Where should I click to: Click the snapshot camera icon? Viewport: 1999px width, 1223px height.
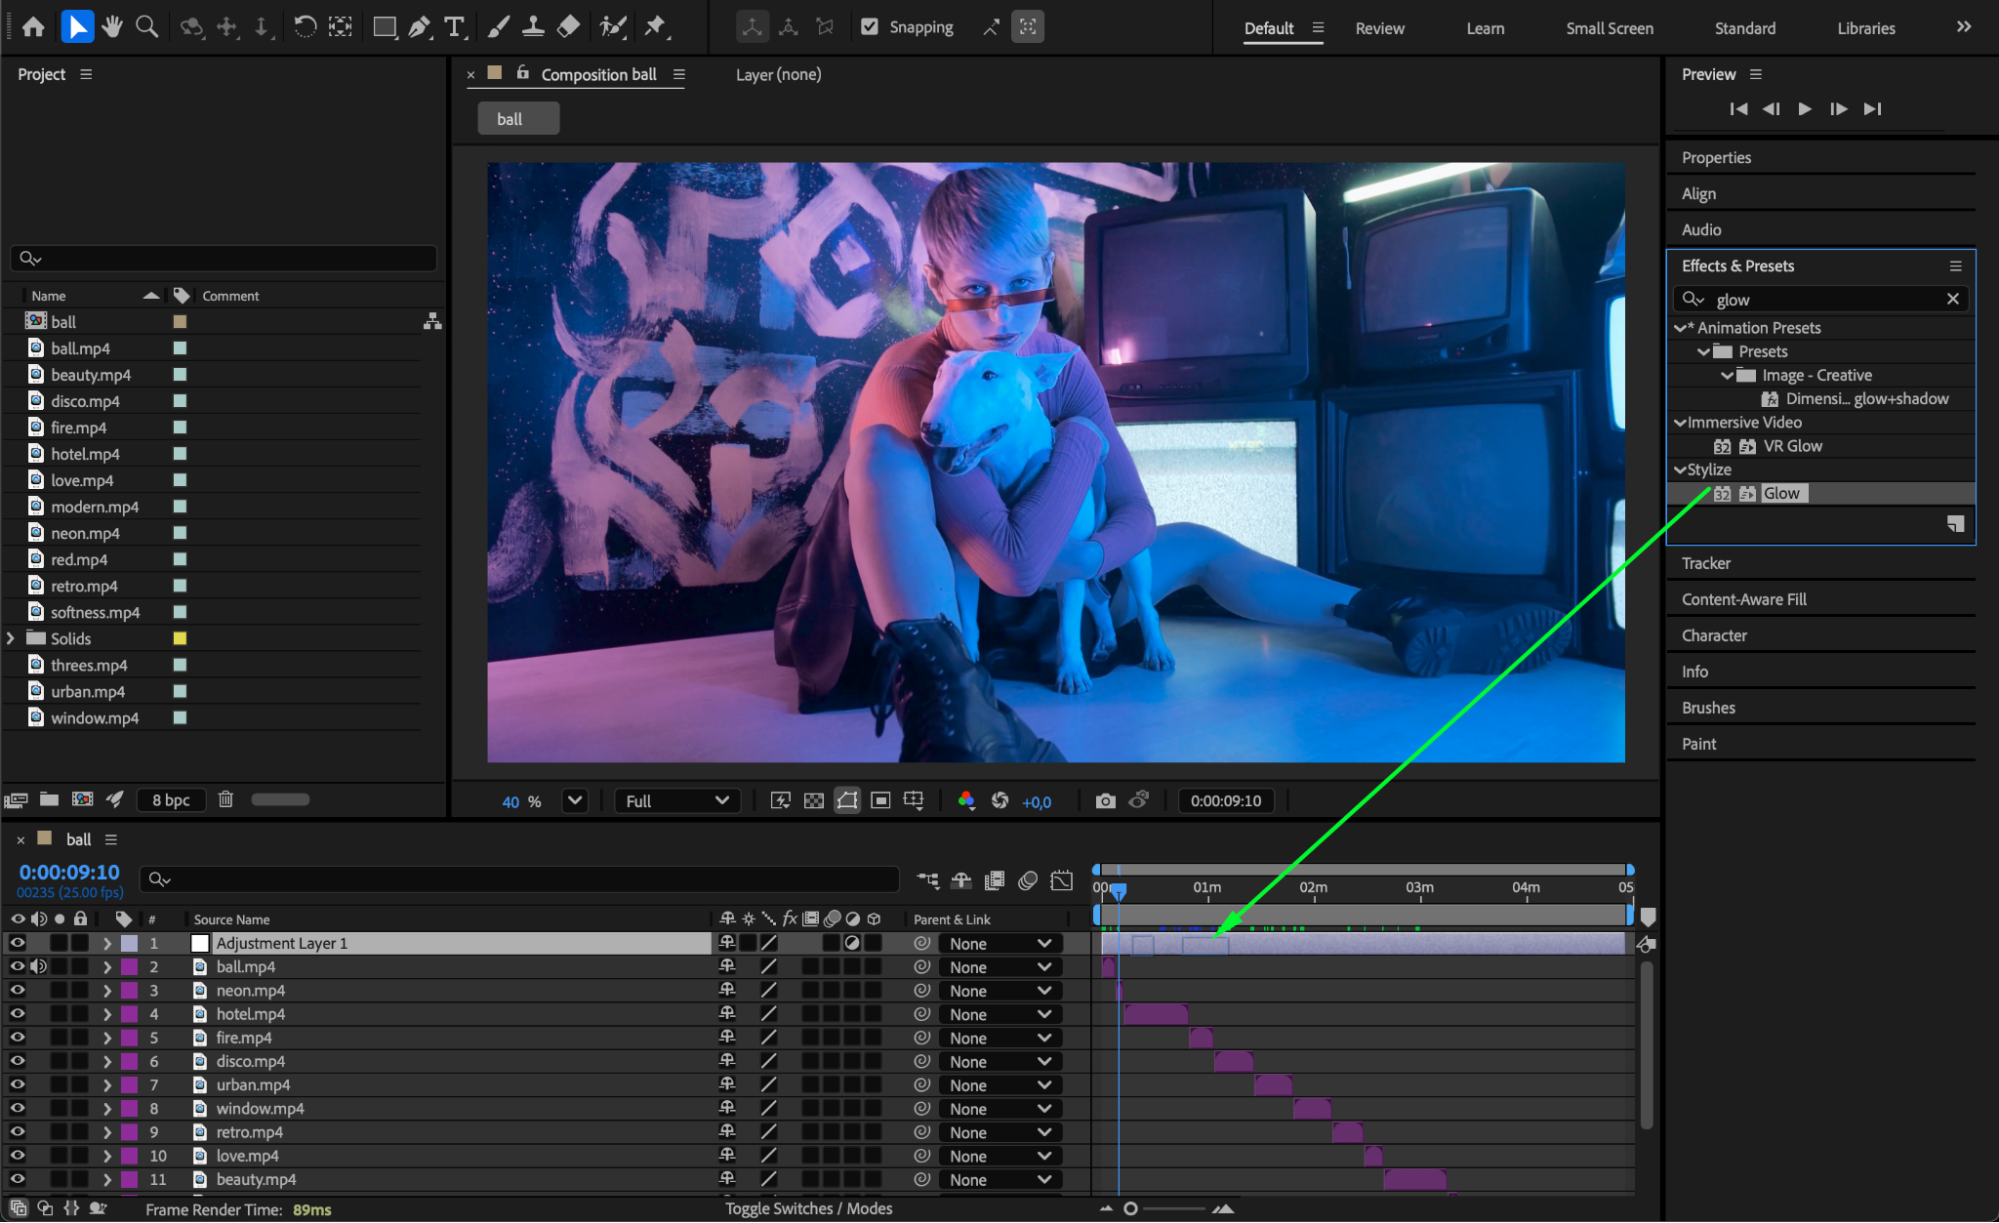click(1105, 801)
